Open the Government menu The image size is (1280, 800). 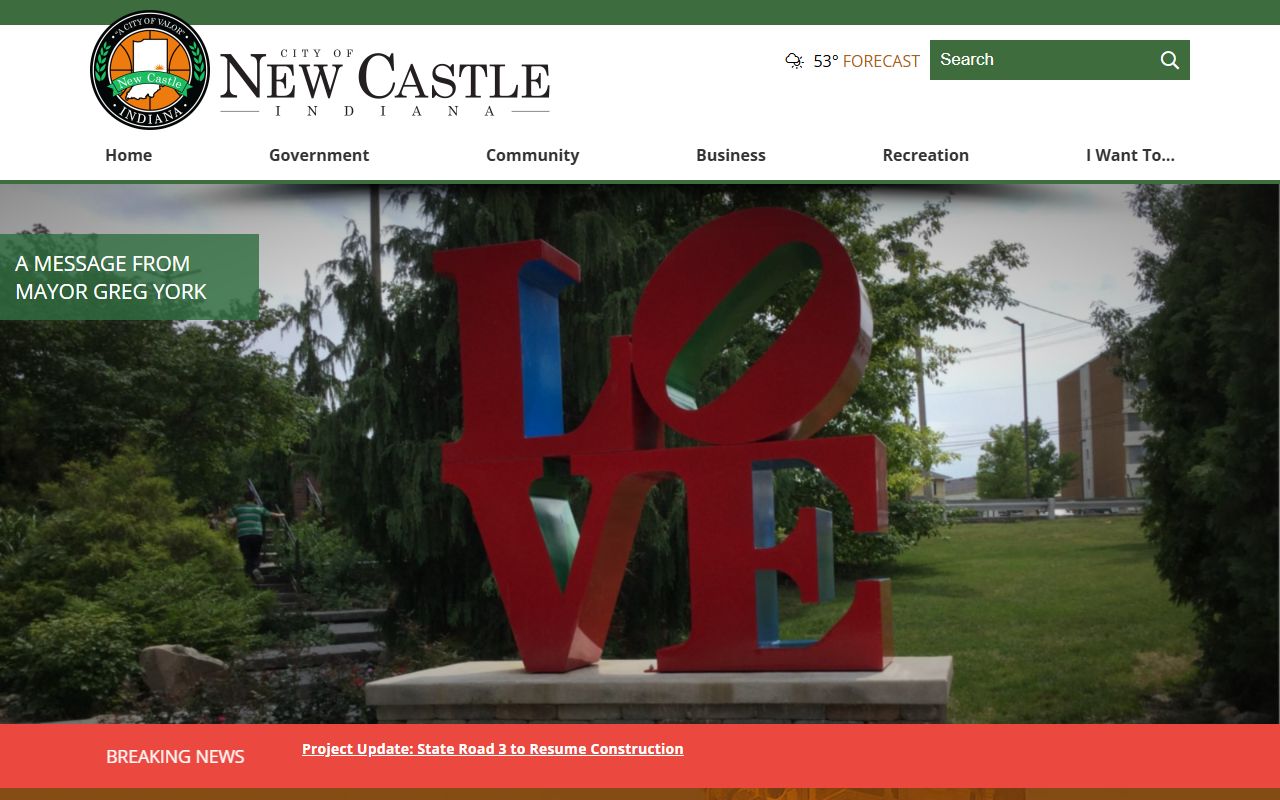click(319, 155)
